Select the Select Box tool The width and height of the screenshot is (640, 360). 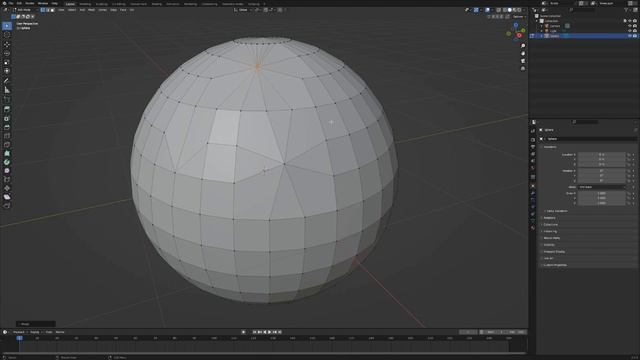(7, 26)
